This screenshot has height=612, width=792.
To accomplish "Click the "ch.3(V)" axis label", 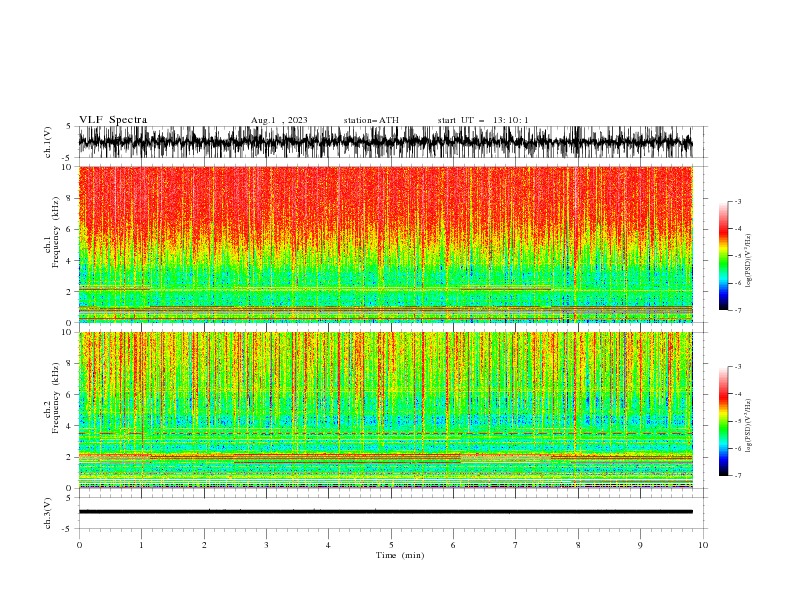I will point(48,513).
